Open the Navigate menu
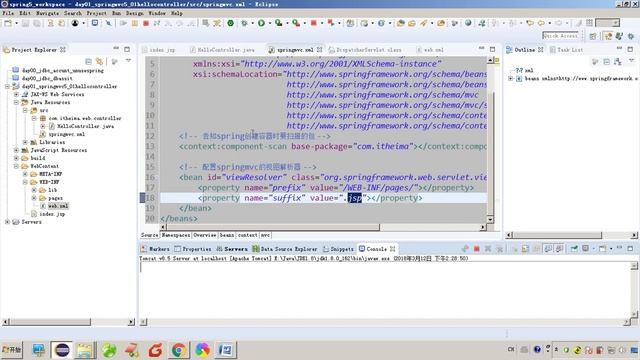The height and width of the screenshot is (360, 640). click(47, 13)
